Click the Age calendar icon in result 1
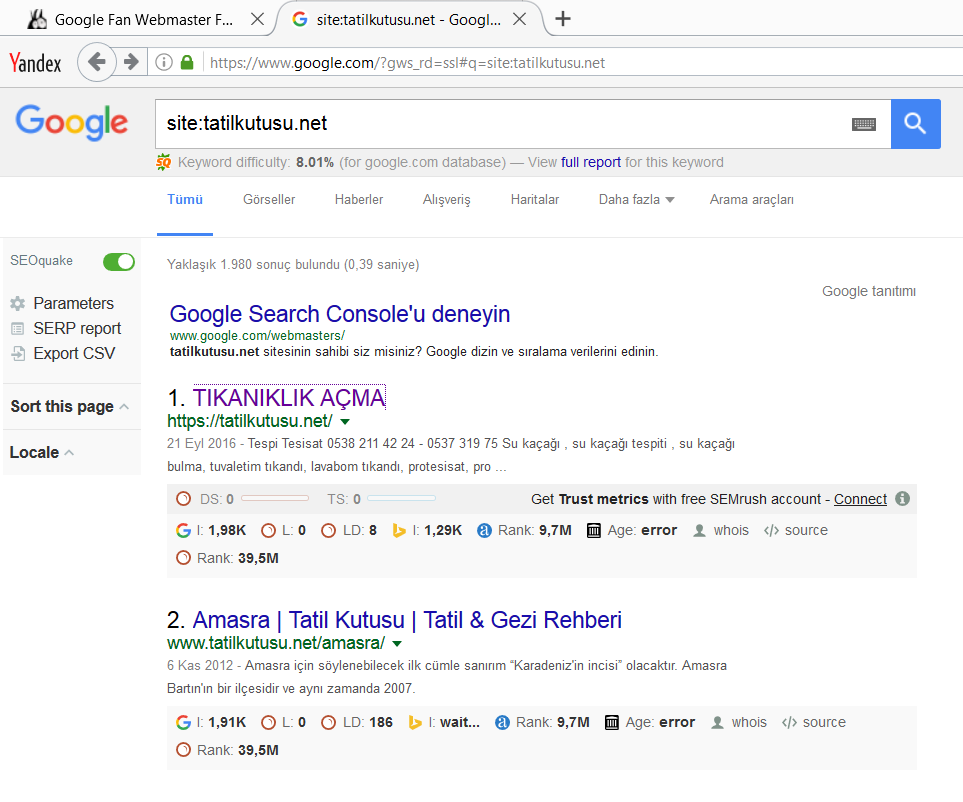This screenshot has width=963, height=802. click(593, 531)
